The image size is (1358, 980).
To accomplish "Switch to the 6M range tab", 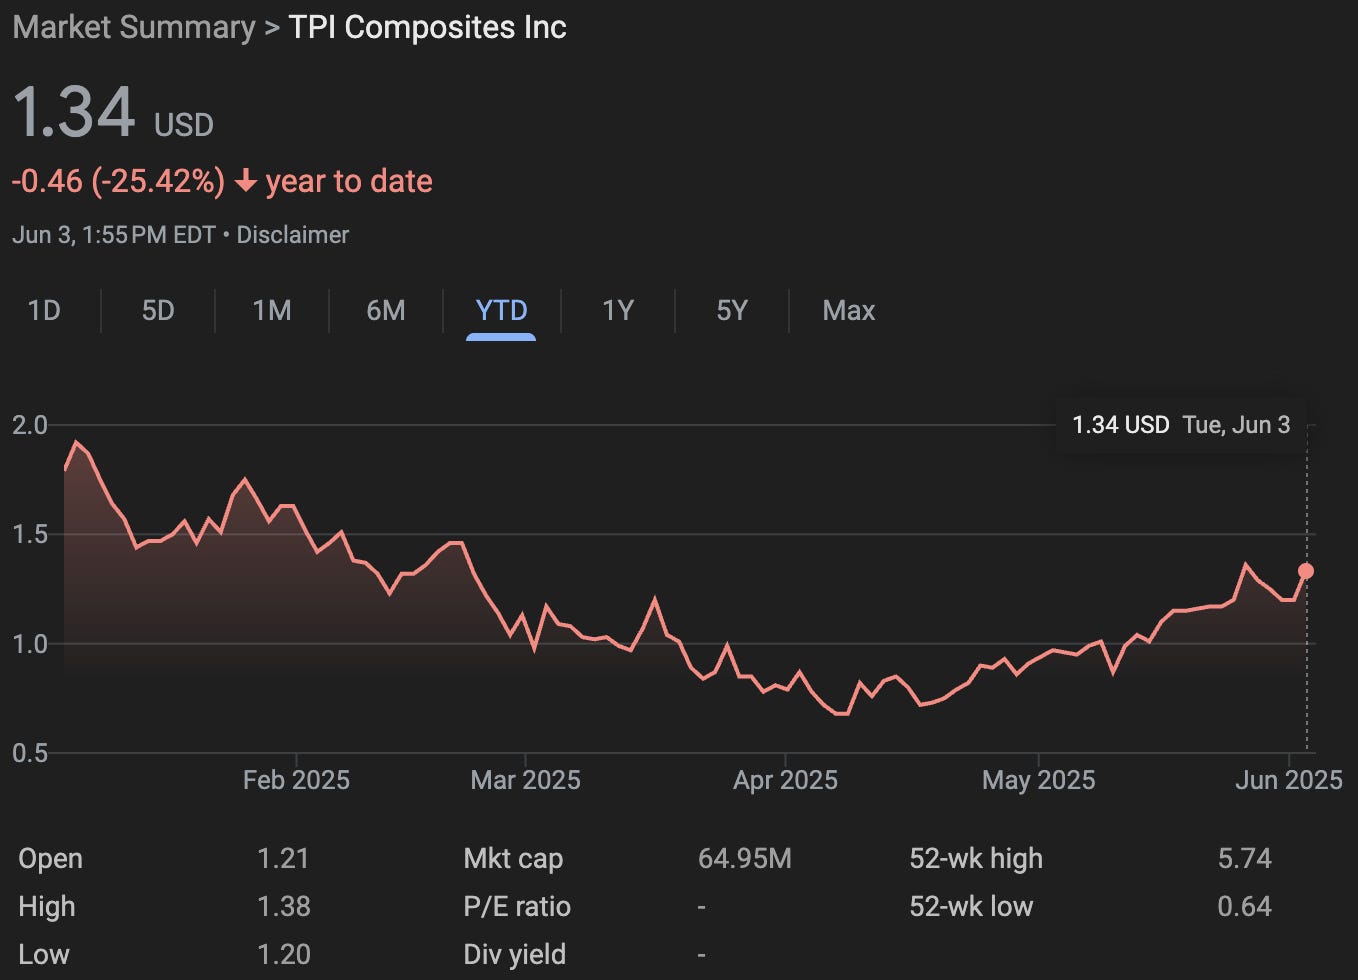I will click(386, 310).
